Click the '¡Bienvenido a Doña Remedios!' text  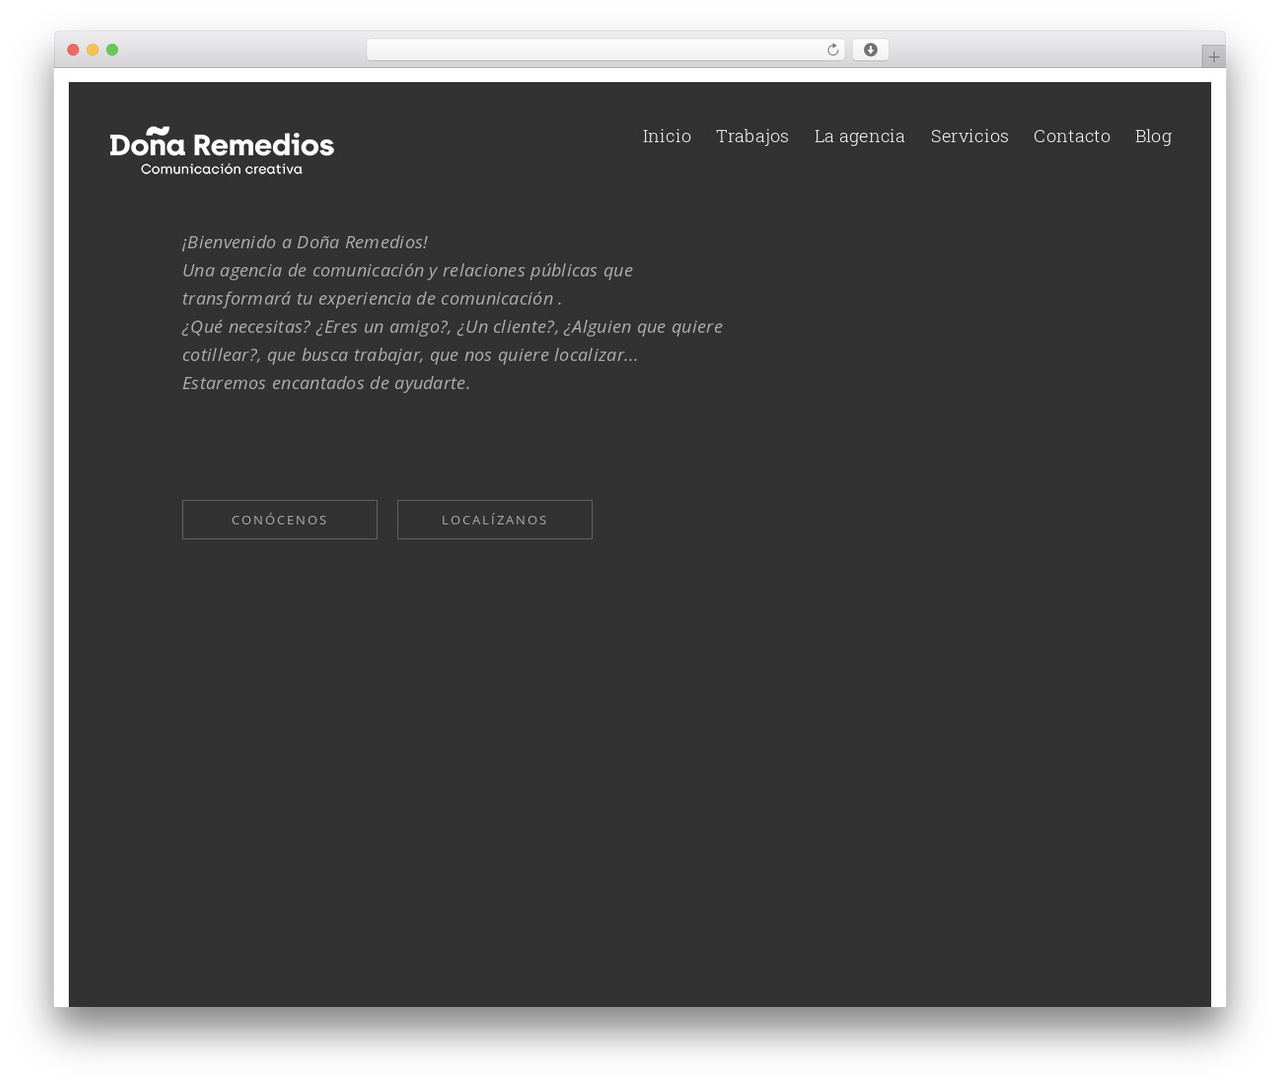click(305, 242)
